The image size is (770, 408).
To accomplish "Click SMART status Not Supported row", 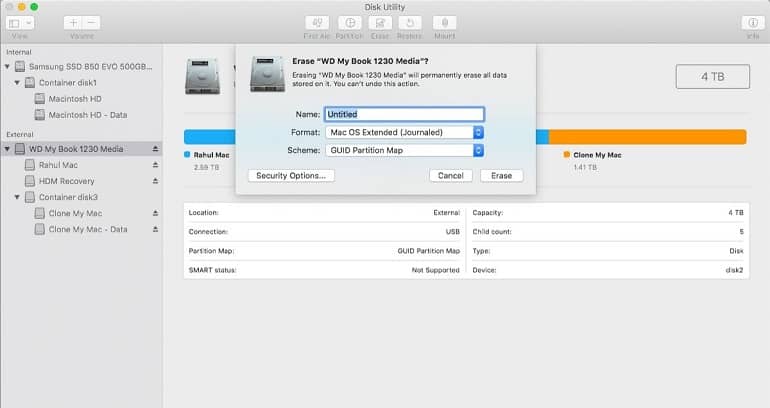I will (324, 270).
